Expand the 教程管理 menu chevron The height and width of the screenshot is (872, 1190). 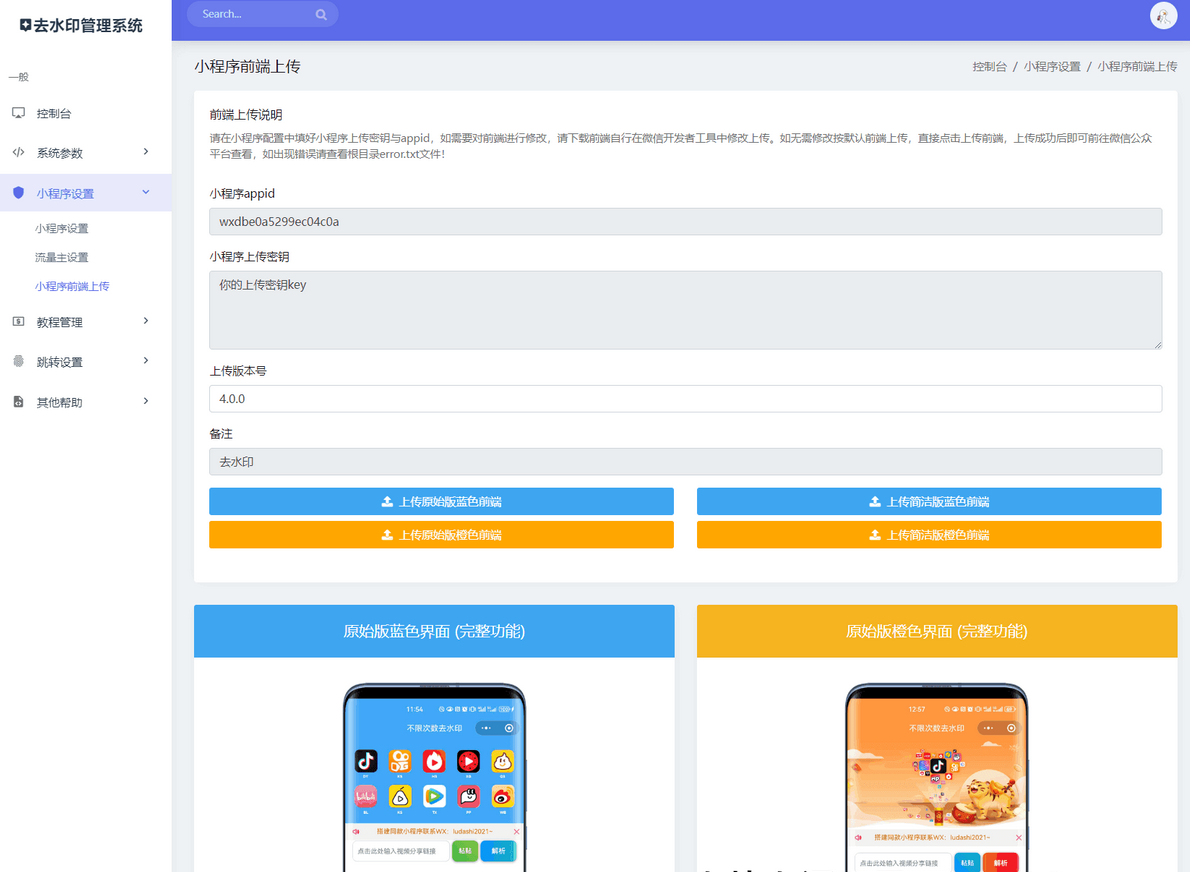(x=146, y=321)
